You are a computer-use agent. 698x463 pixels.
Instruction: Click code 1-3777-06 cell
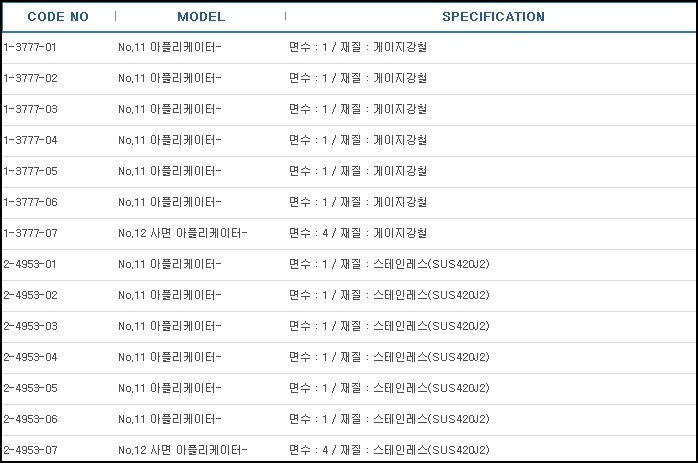tap(30, 202)
